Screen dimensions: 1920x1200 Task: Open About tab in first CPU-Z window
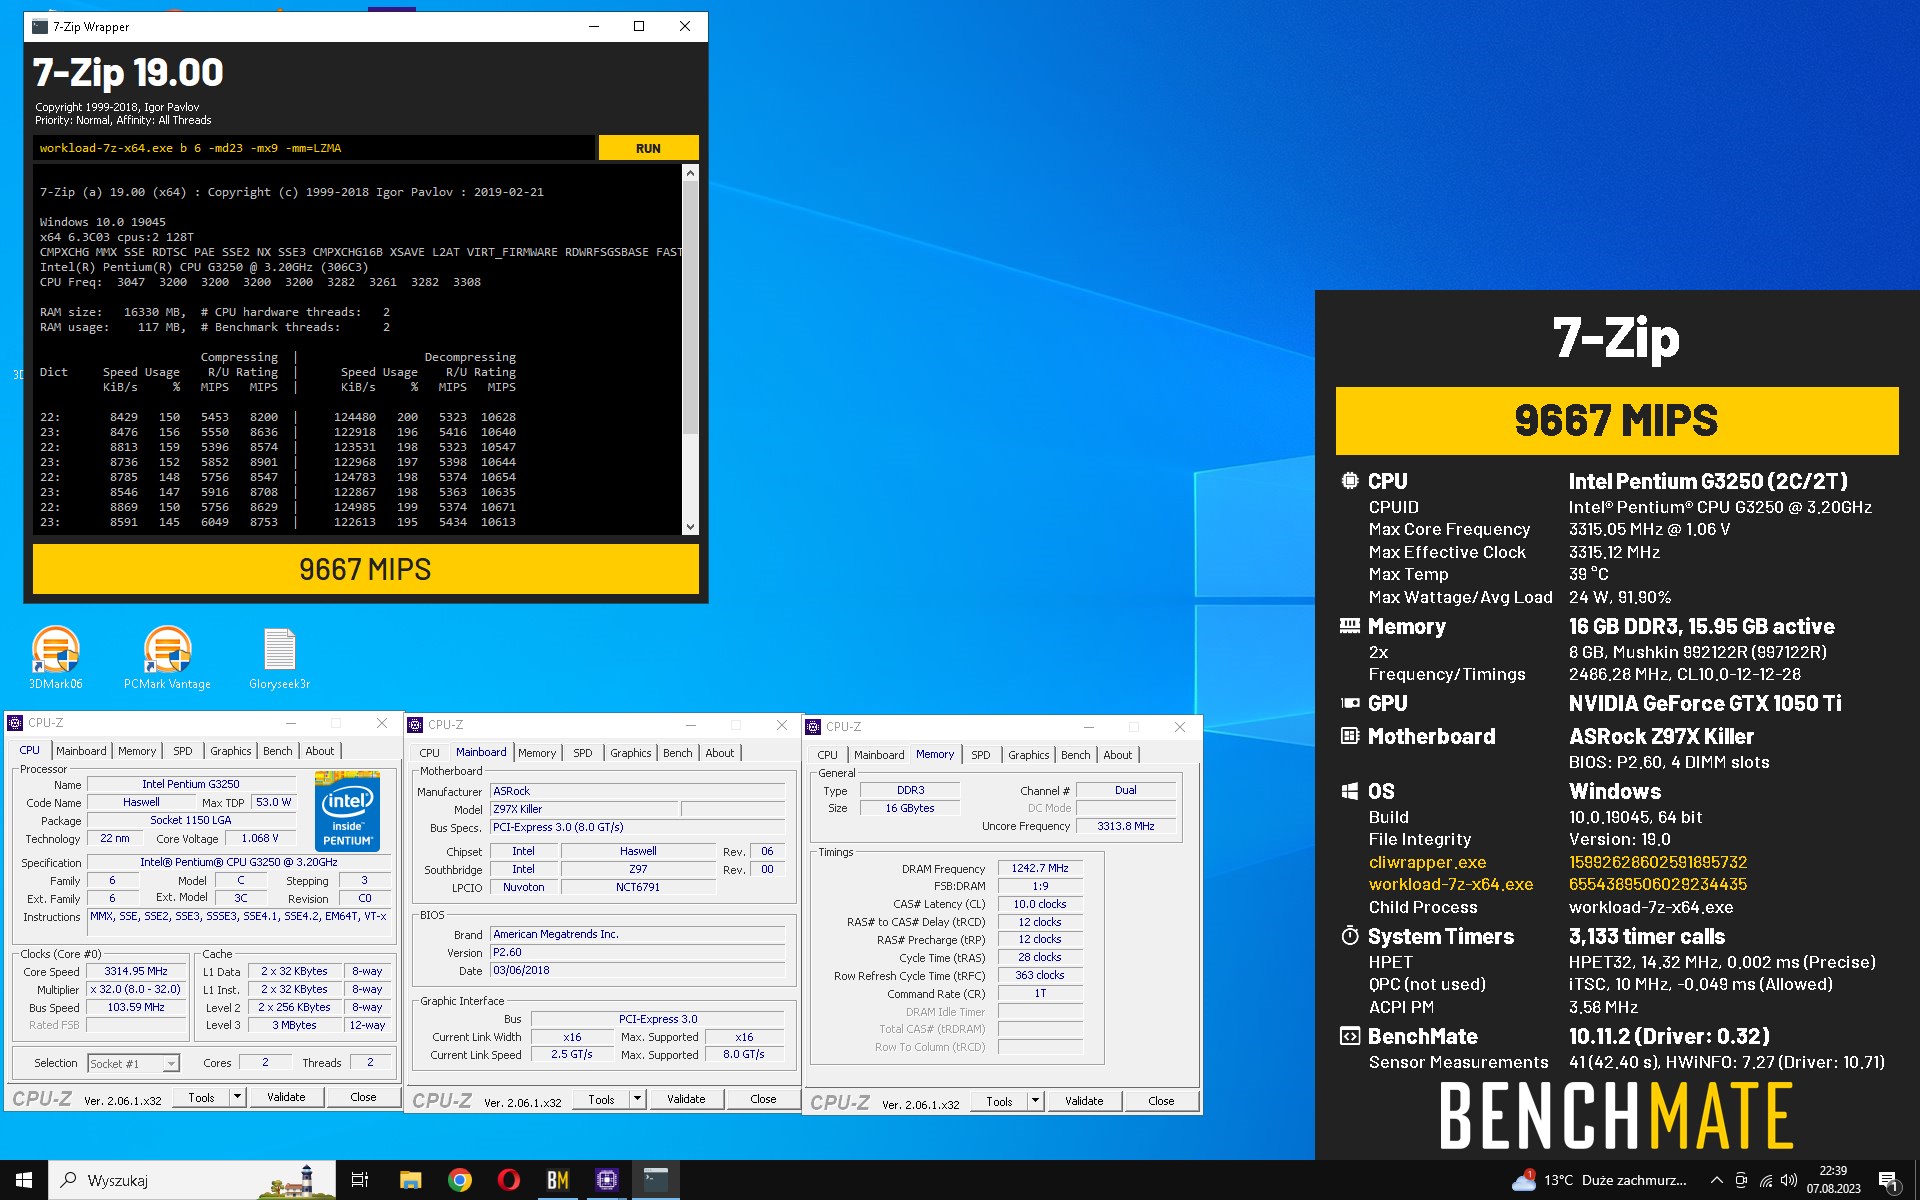coord(320,751)
